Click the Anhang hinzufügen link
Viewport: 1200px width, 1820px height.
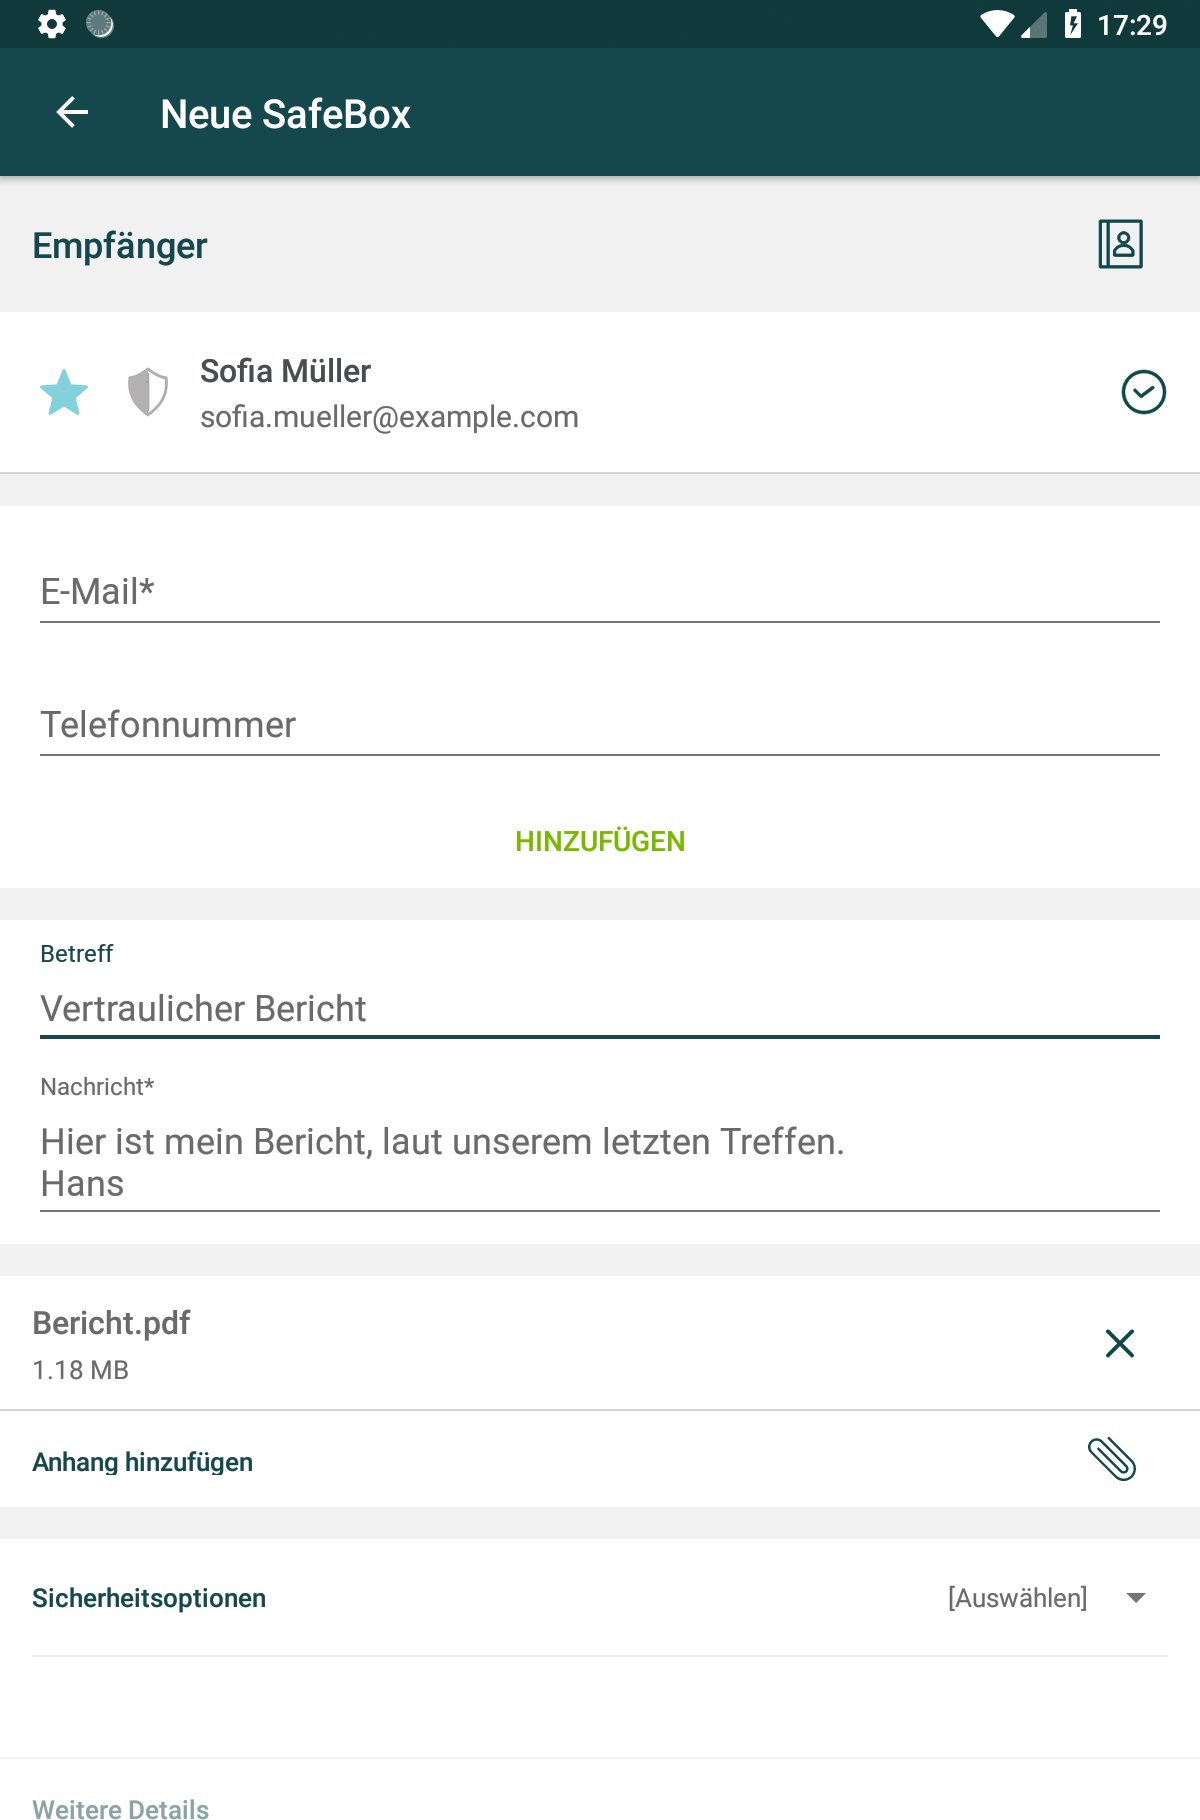[143, 1462]
